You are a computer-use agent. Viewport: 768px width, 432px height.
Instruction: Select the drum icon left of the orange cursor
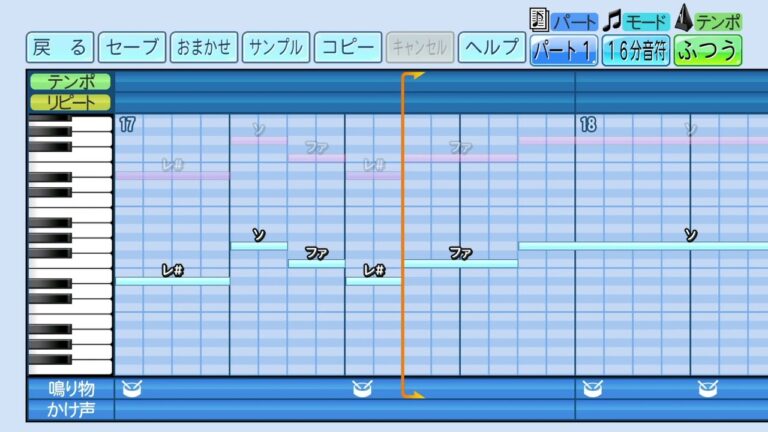click(361, 388)
